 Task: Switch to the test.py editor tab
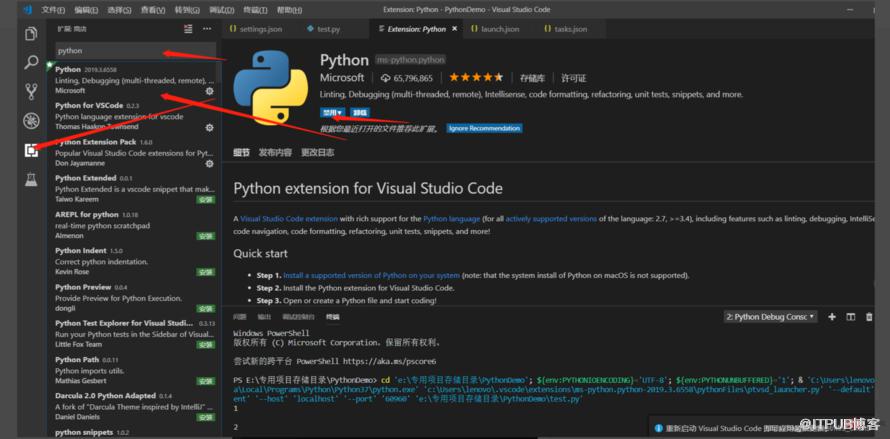[x=325, y=29]
